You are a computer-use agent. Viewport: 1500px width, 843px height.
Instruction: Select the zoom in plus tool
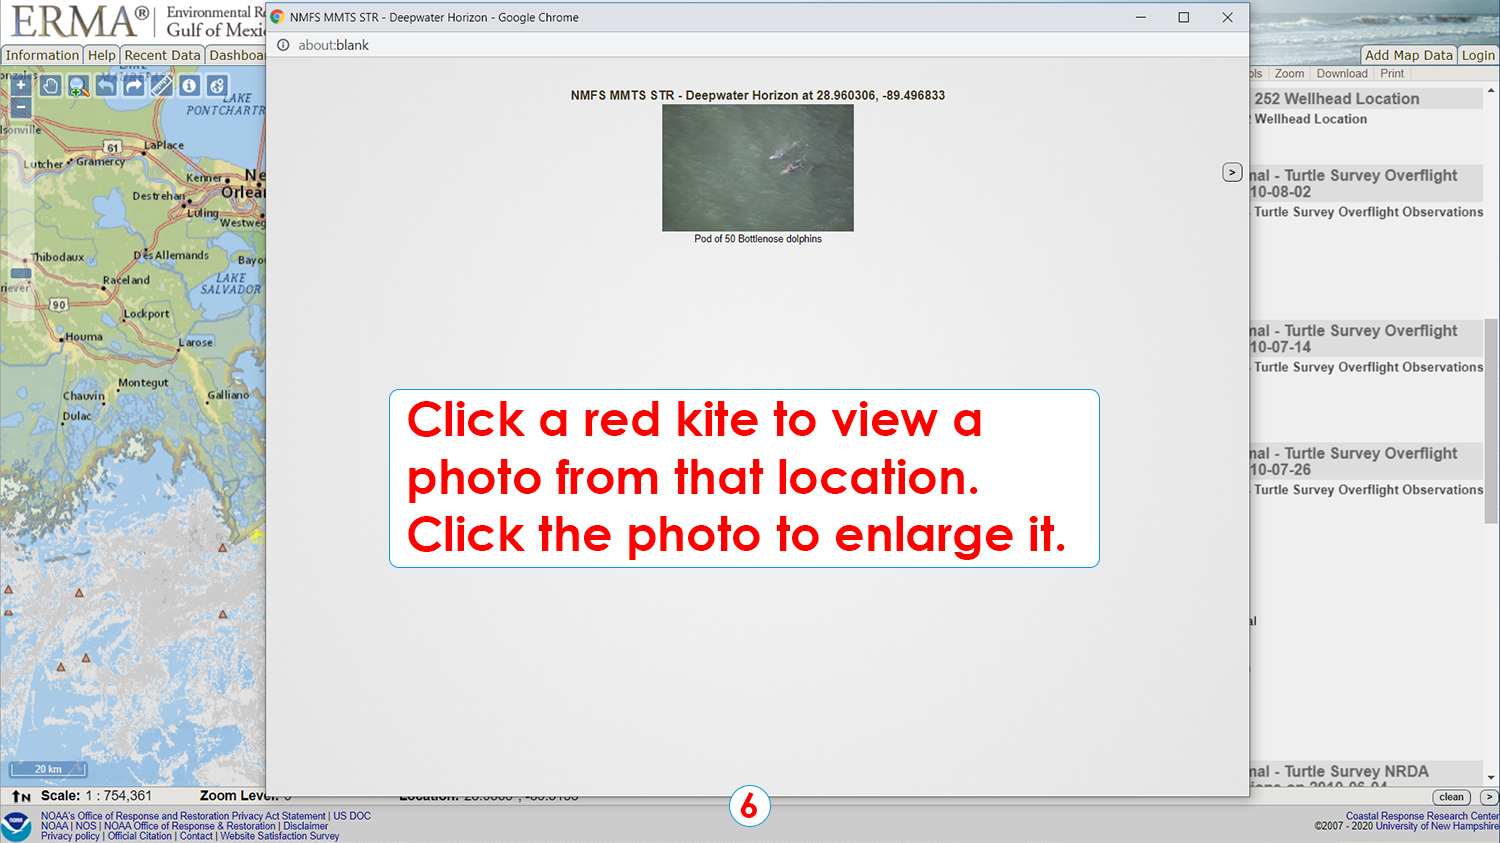point(21,84)
